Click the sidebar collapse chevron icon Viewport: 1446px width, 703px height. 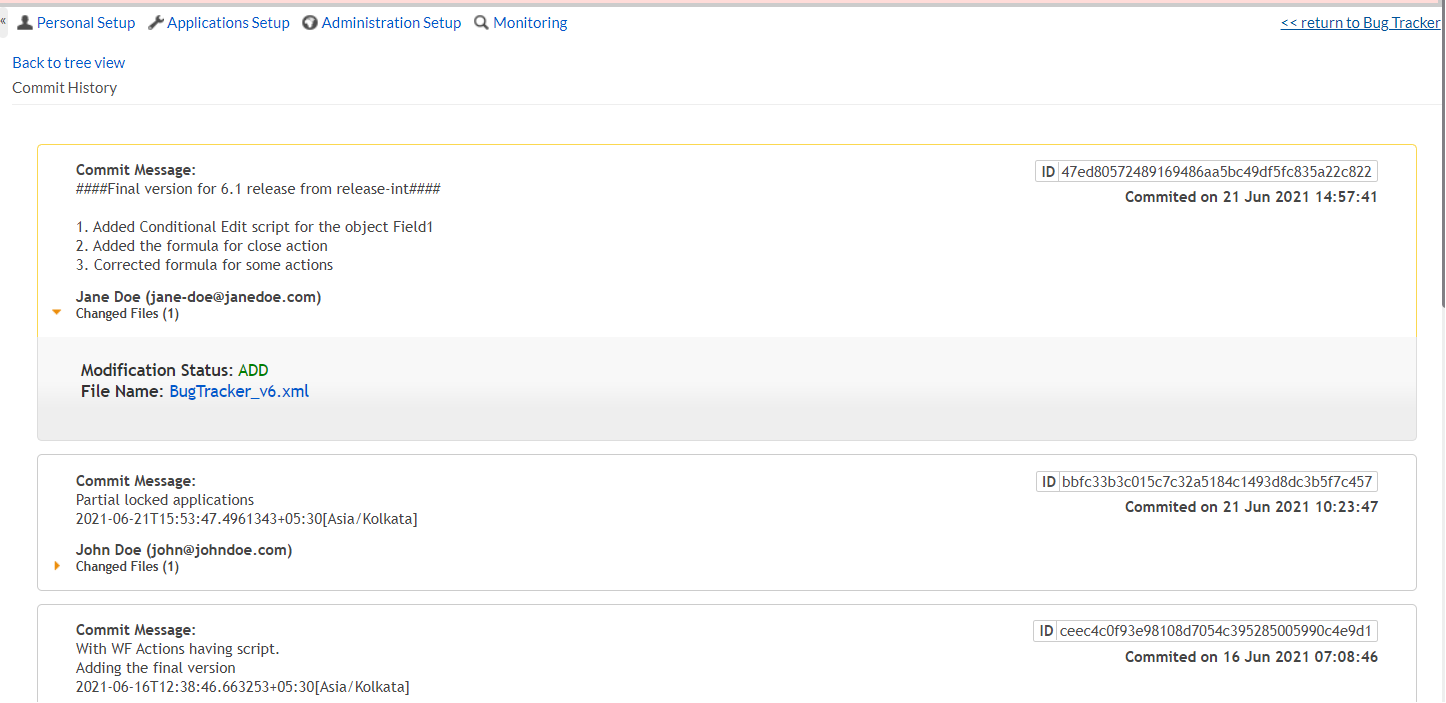3,20
